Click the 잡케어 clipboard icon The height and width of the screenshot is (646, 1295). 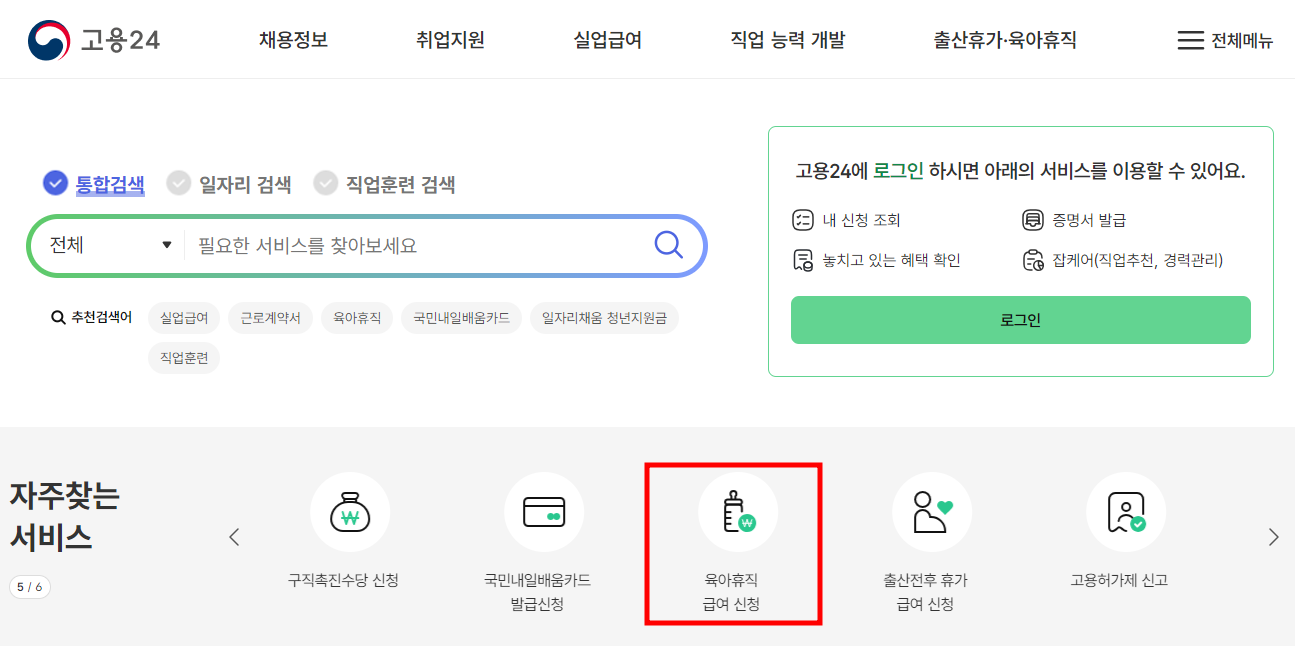click(x=1032, y=260)
